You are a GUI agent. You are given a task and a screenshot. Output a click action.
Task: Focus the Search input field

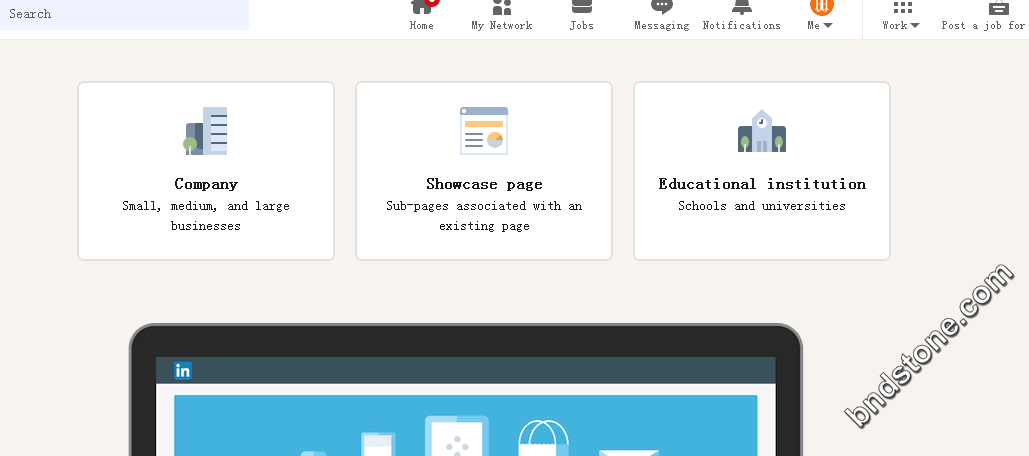[x=124, y=14]
